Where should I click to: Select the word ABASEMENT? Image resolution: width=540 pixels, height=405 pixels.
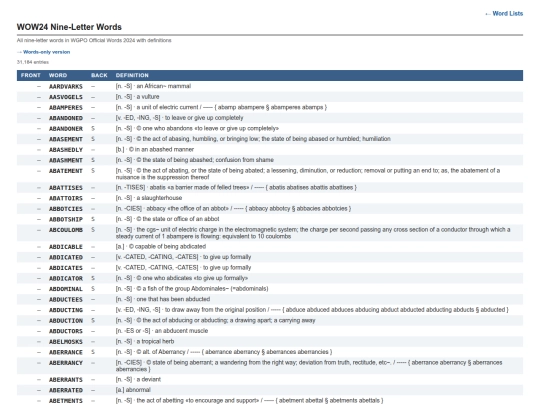tap(66, 139)
